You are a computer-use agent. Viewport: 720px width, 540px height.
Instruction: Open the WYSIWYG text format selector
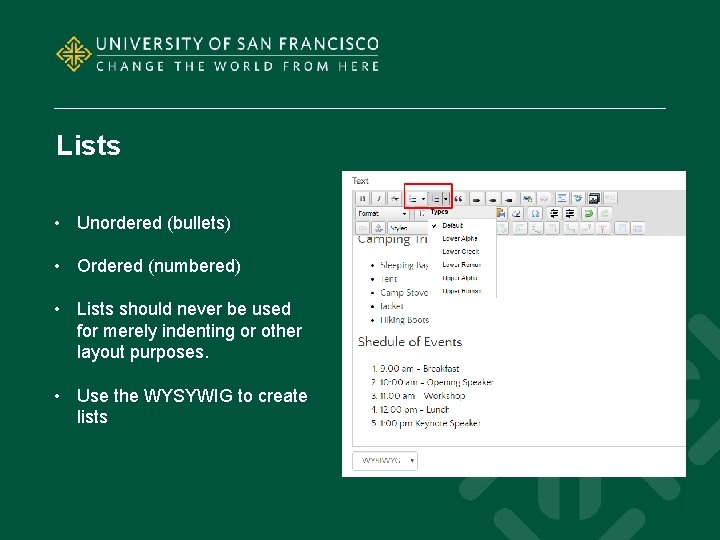(385, 461)
